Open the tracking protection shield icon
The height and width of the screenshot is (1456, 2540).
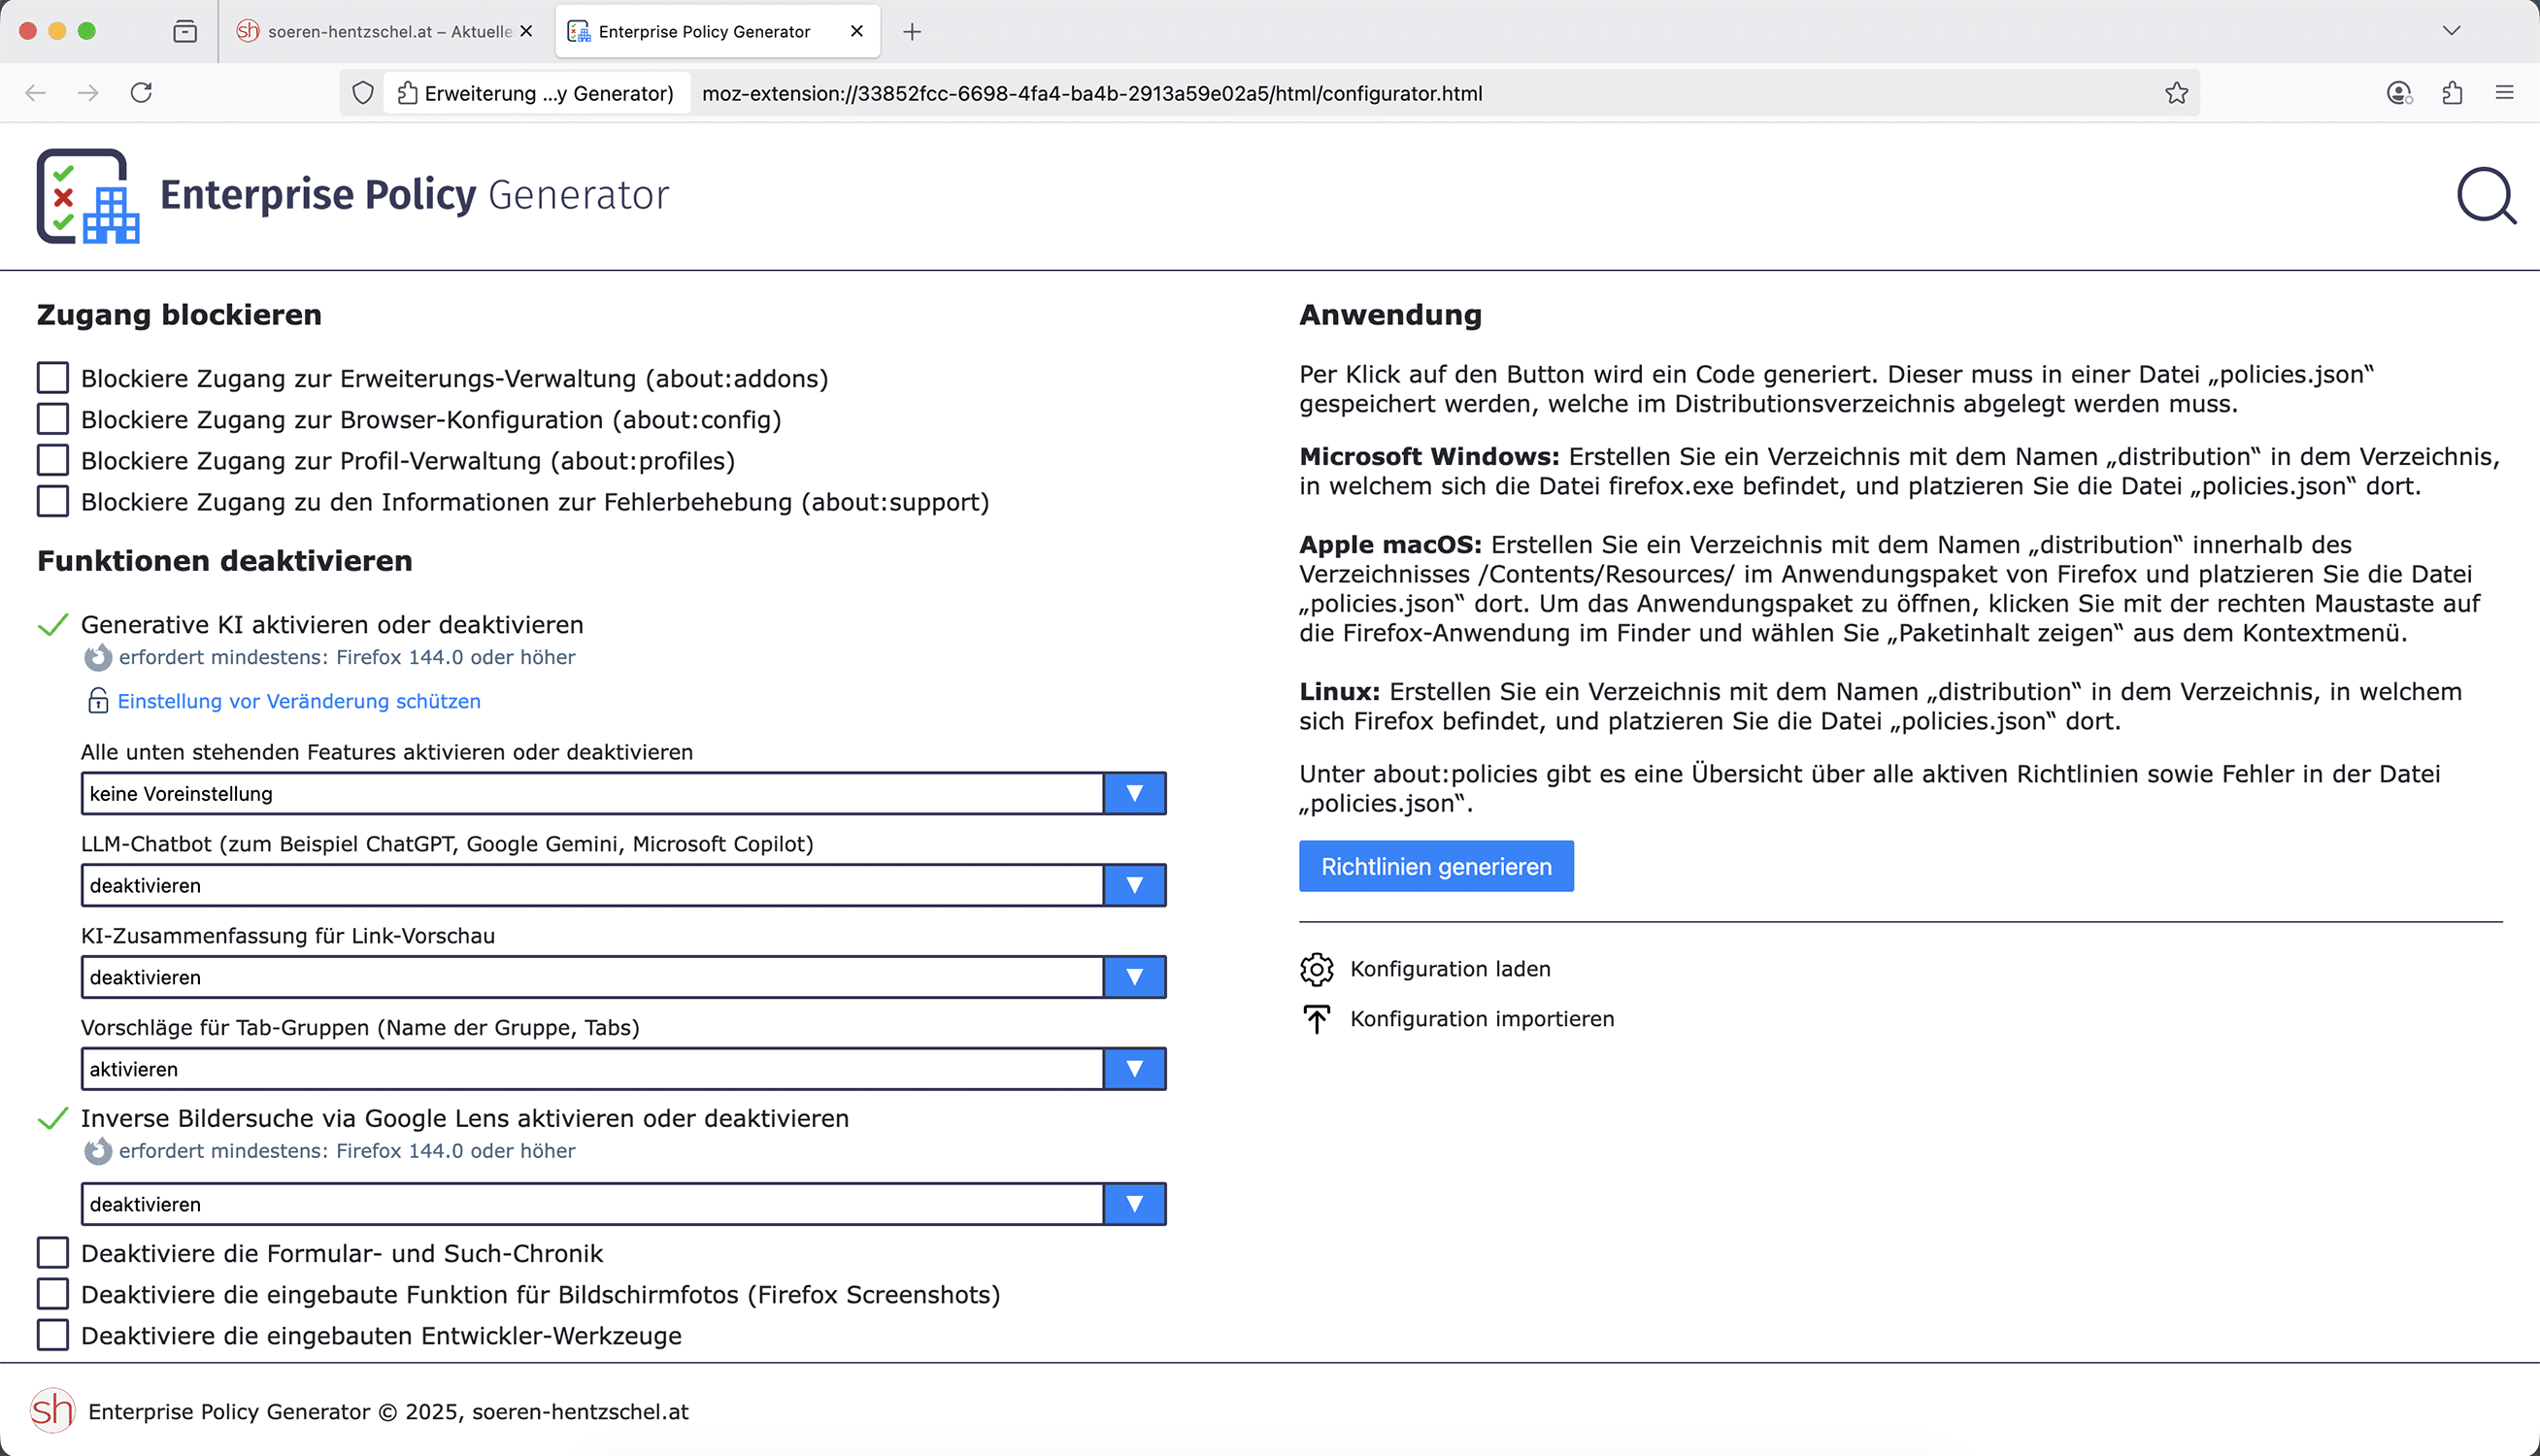(363, 93)
